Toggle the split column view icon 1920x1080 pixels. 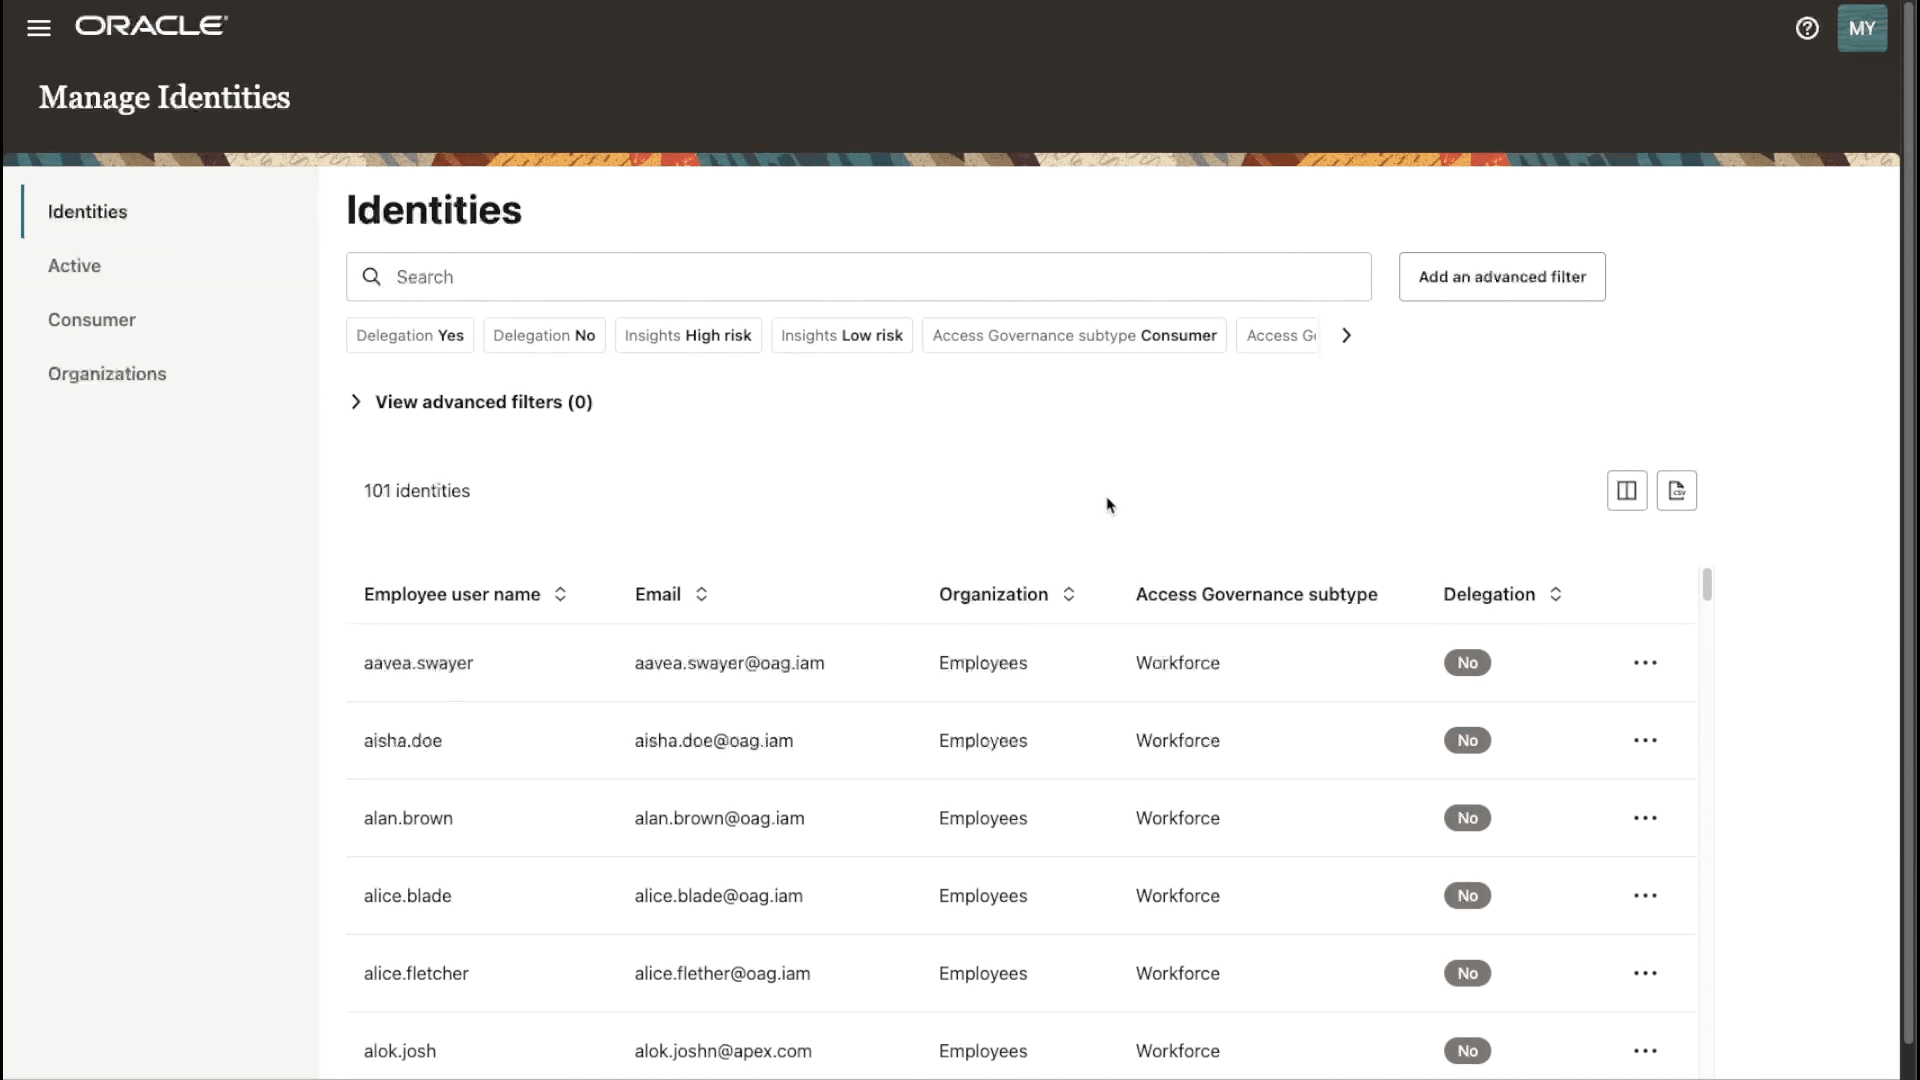pyautogui.click(x=1626, y=490)
